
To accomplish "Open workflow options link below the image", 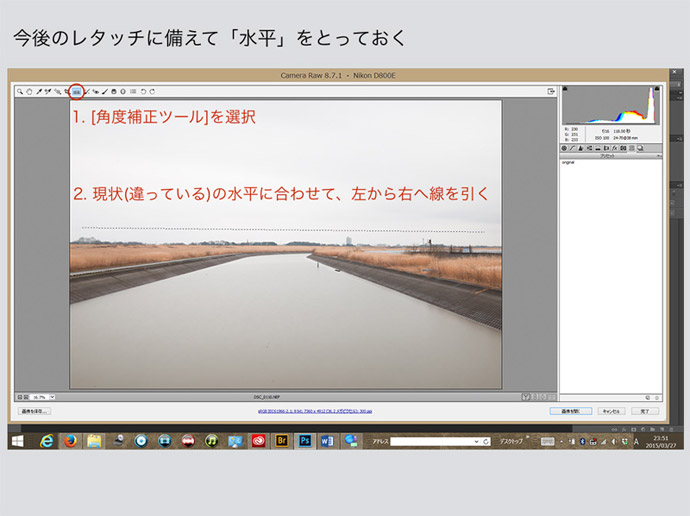I will click(x=315, y=411).
